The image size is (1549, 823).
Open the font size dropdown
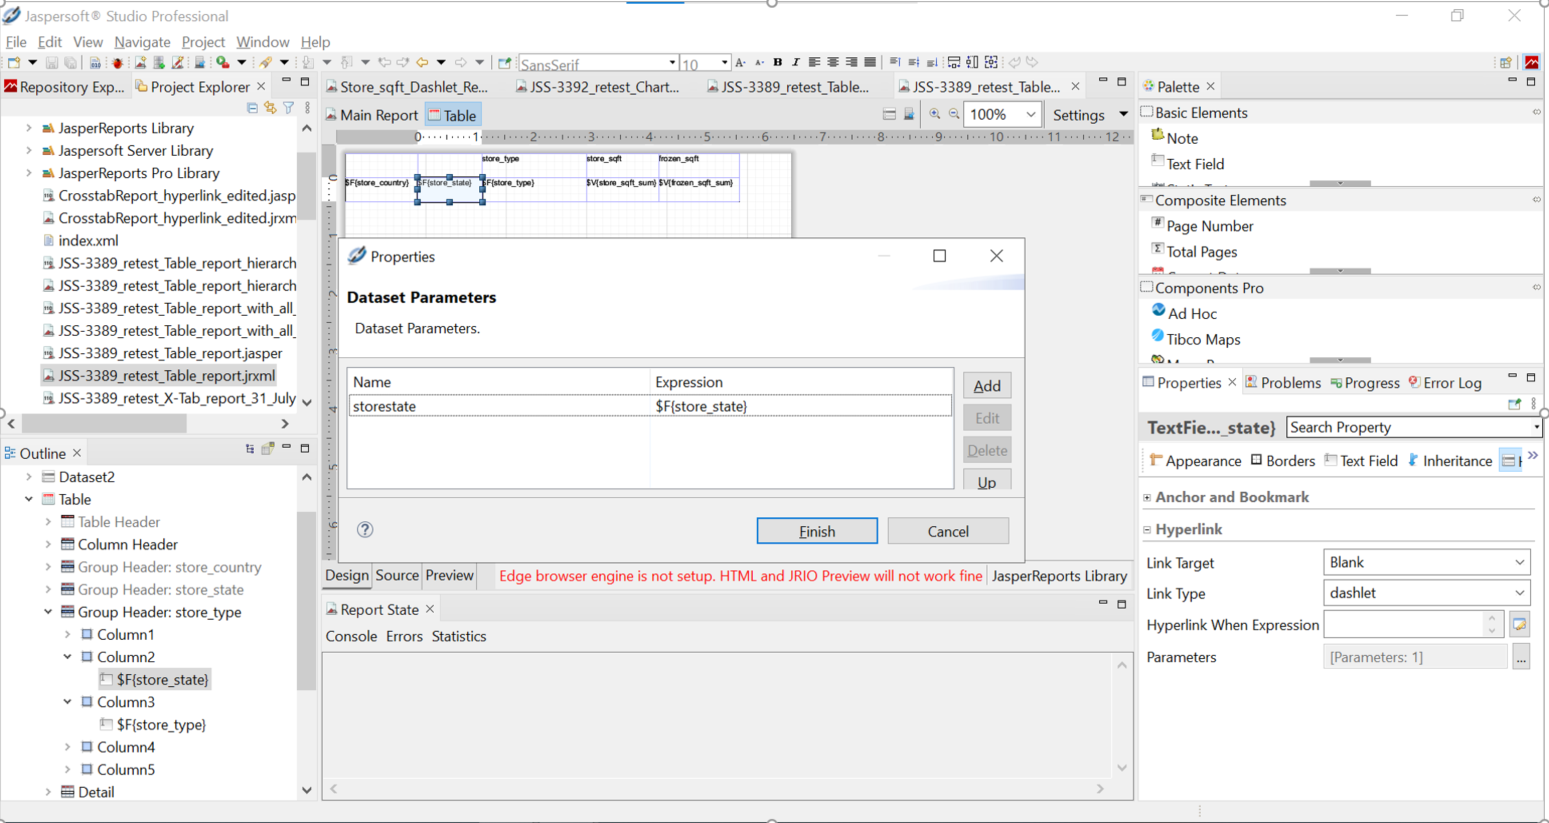pos(724,63)
